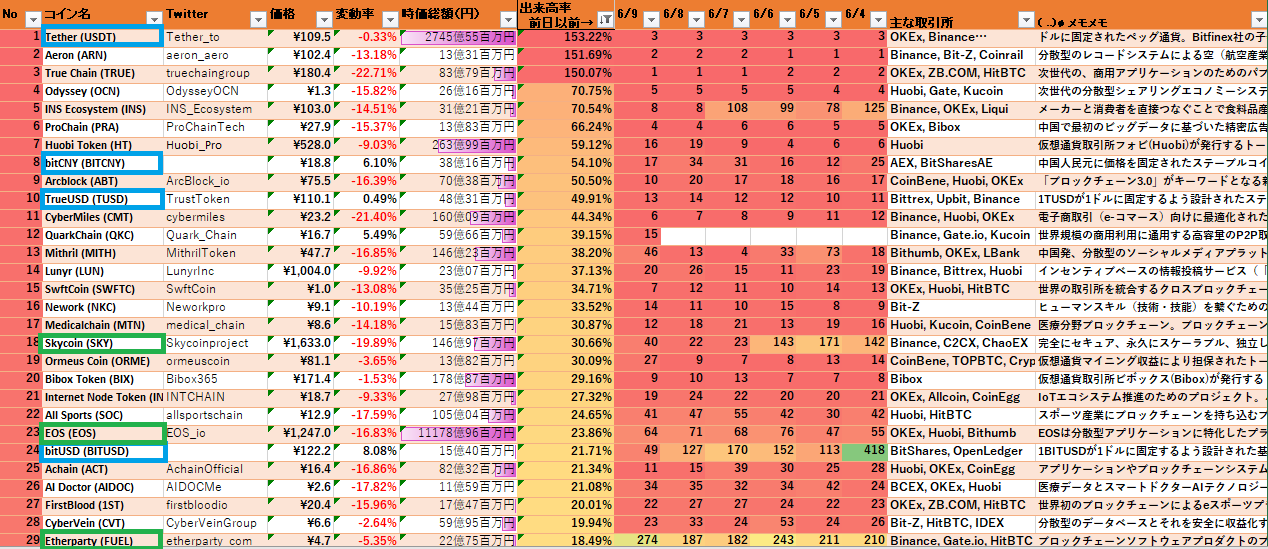Screen dimensions: 1268x549
Task: Select the Huobi_Pro Twitter handle cell
Action: click(215, 145)
